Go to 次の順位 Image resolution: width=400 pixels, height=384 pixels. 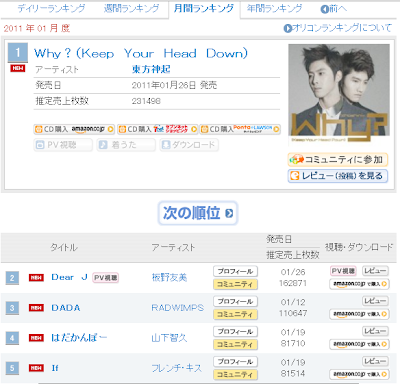tap(198, 213)
